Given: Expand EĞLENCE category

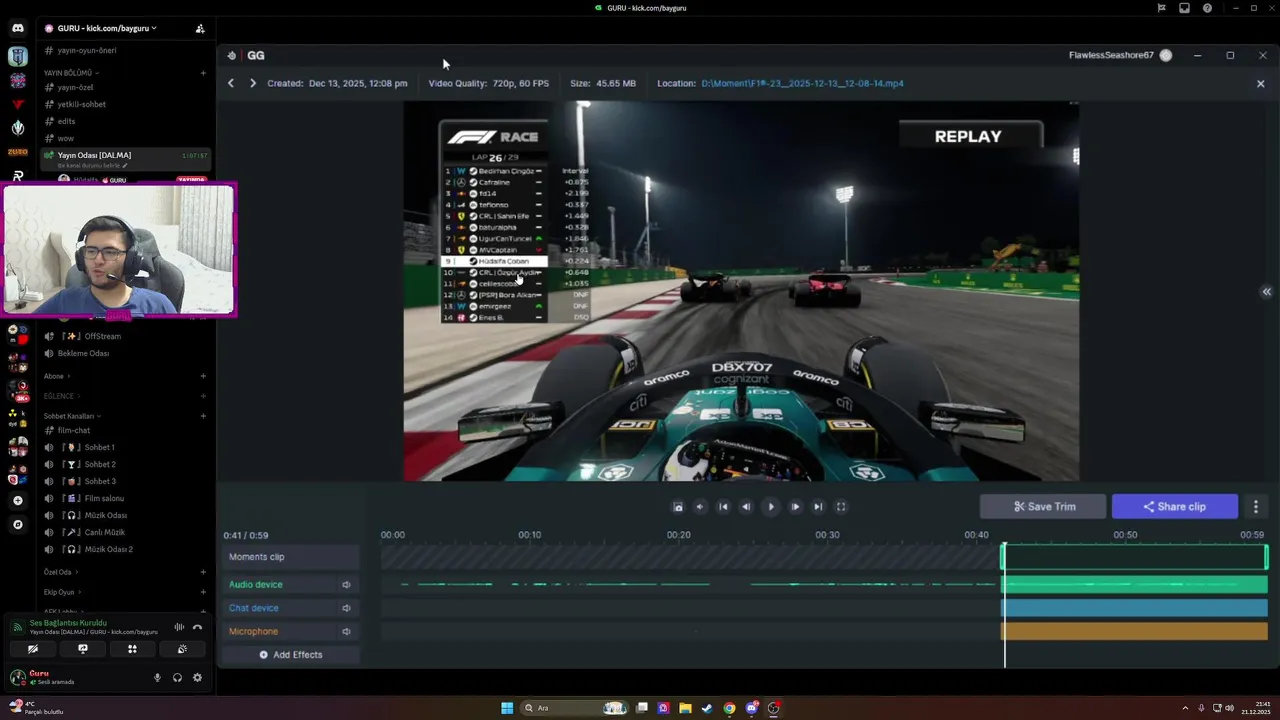Looking at the screenshot, I should click(x=59, y=396).
